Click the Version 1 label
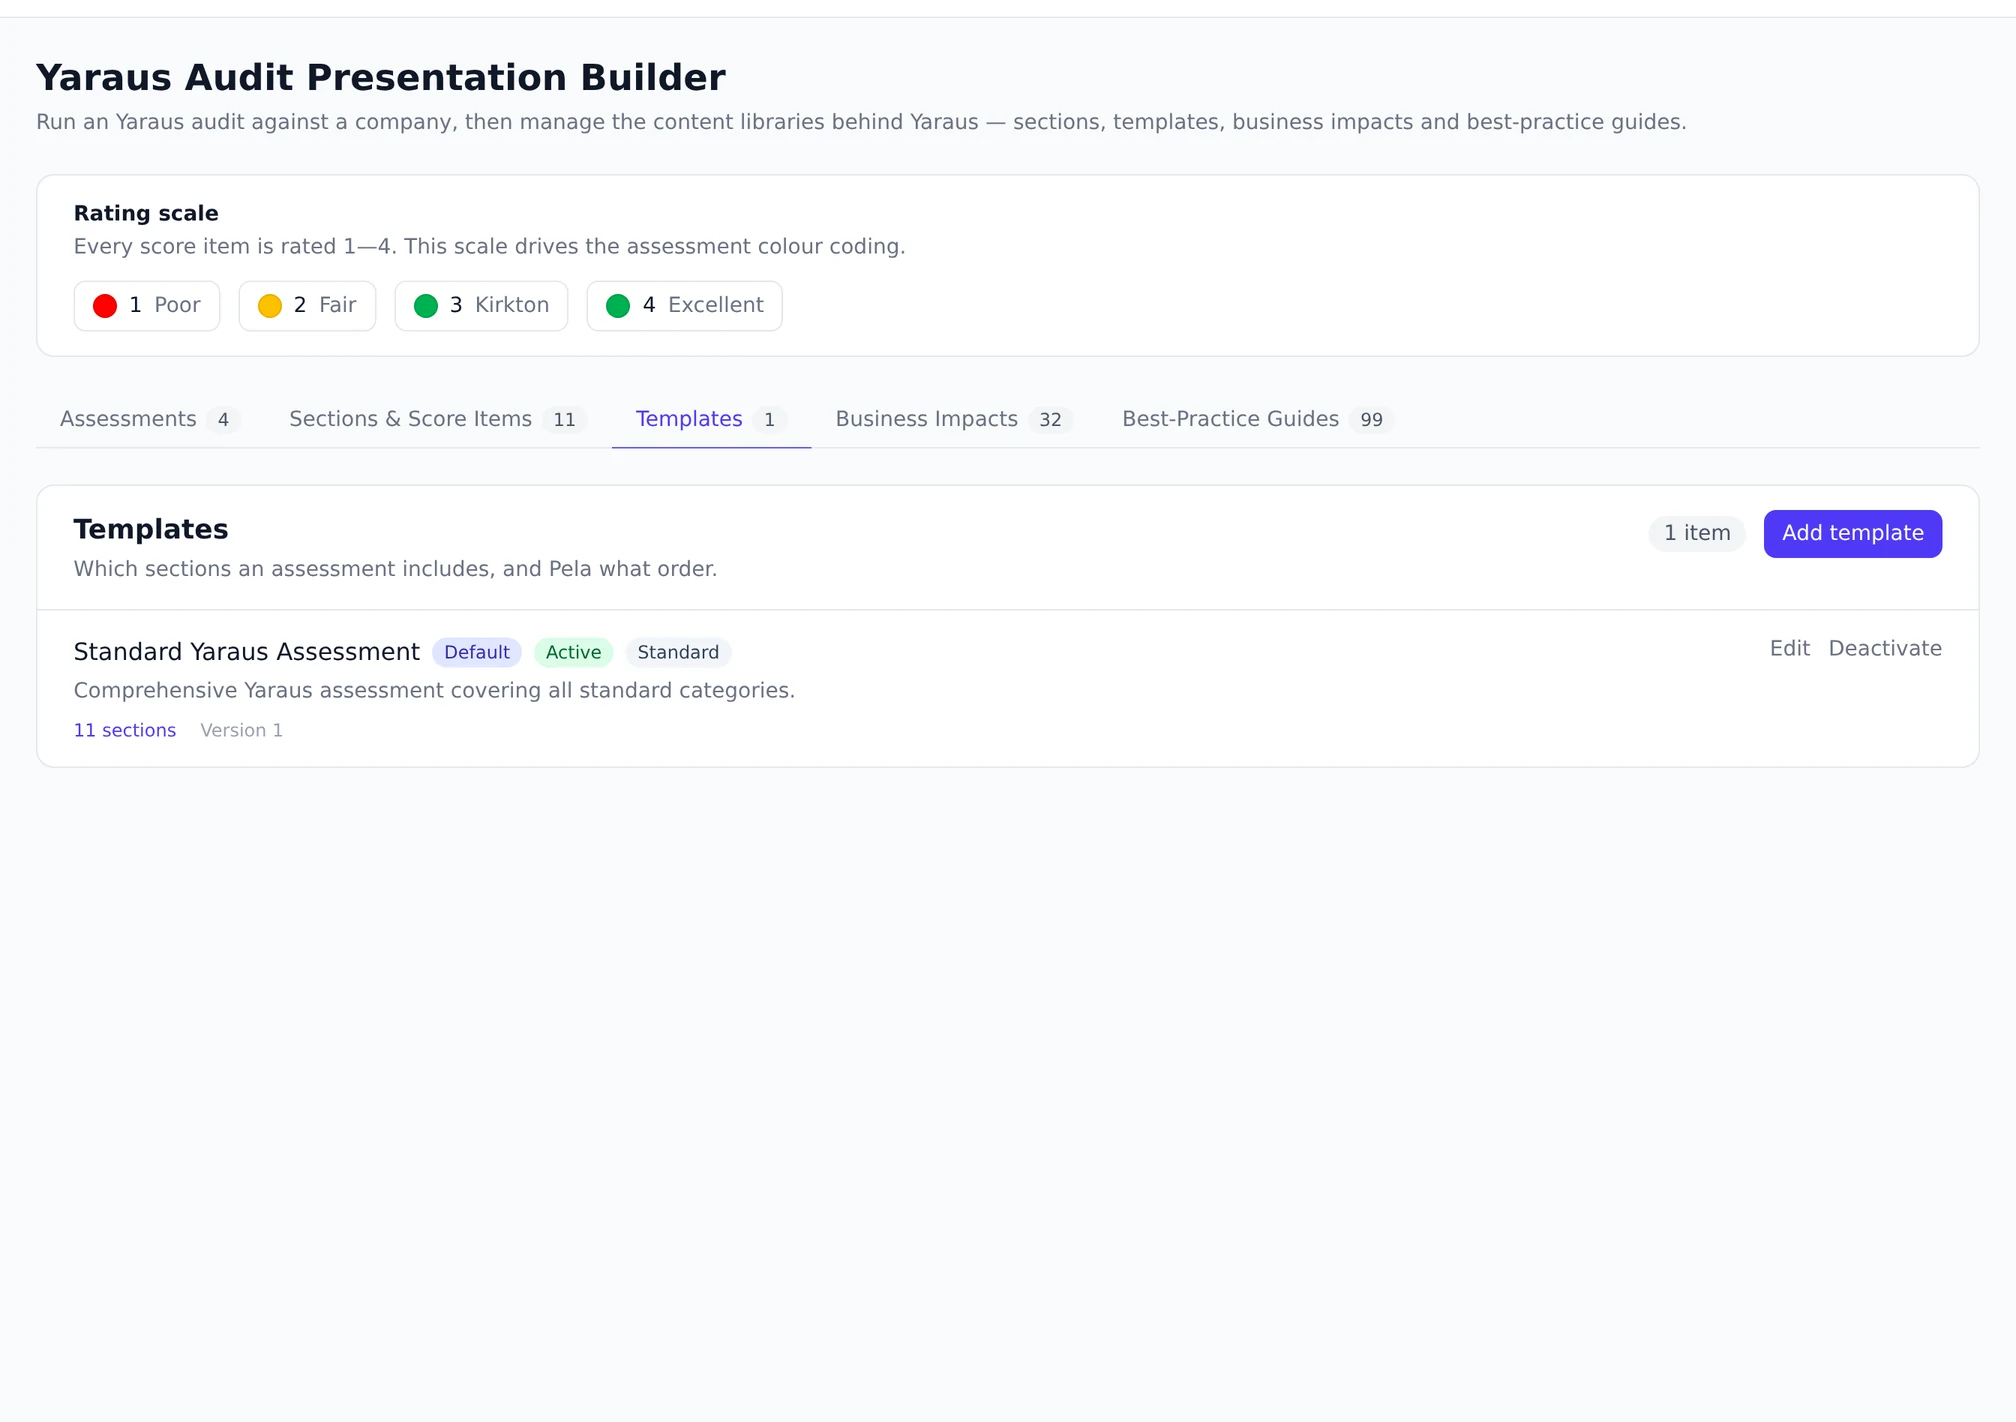 point(242,730)
